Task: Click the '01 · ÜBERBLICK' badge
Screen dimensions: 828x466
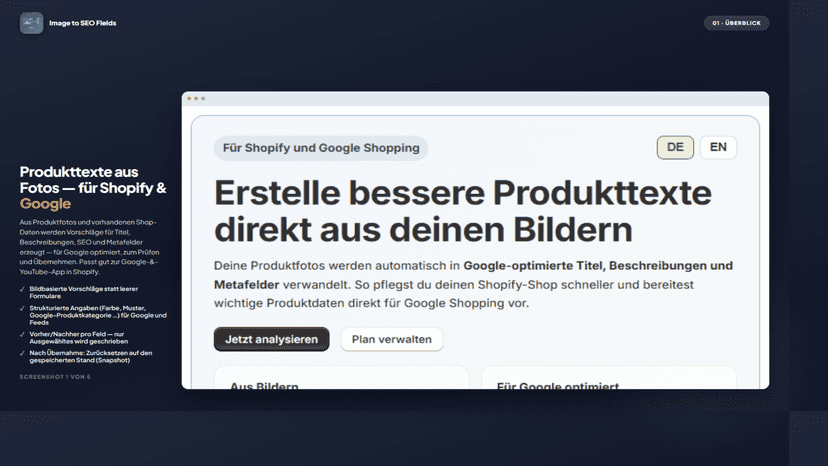Action: click(x=736, y=23)
